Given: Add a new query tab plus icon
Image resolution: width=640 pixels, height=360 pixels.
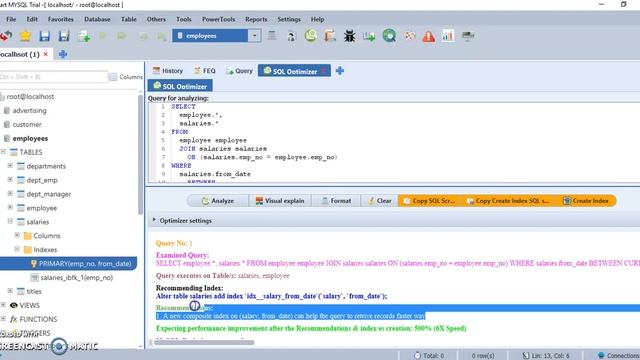Looking at the screenshot, I should [340, 71].
